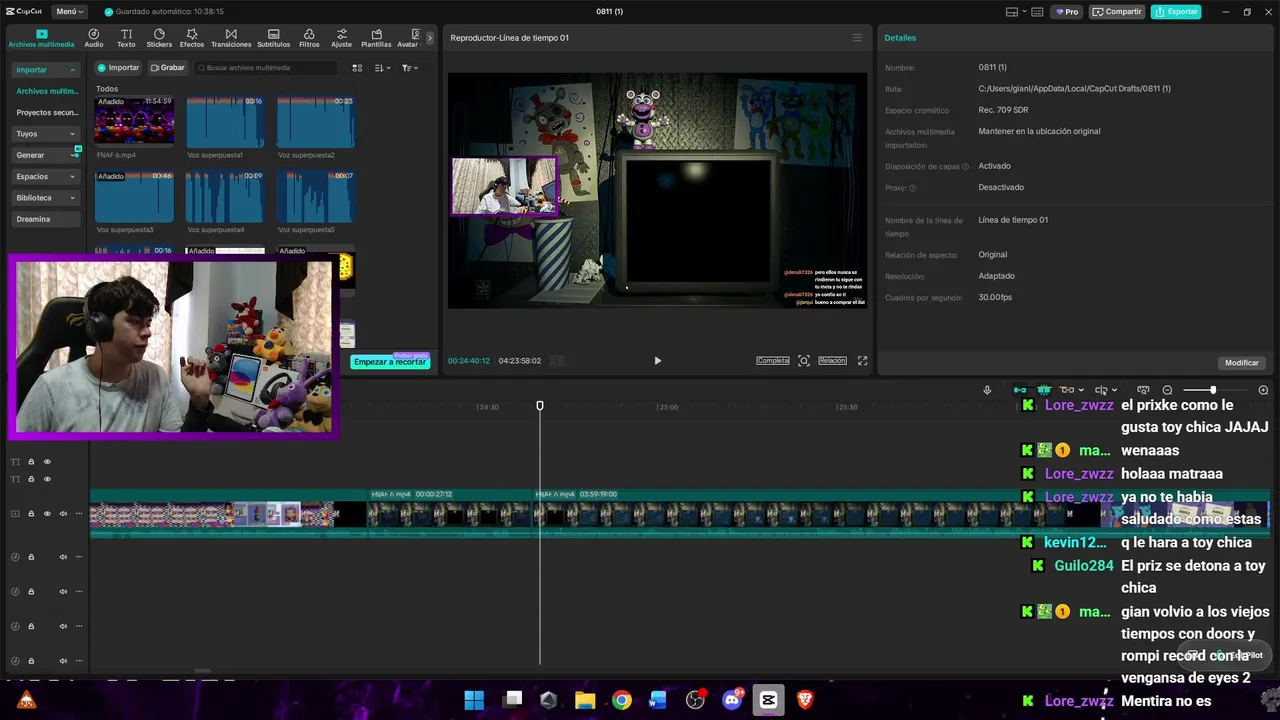Viewport: 1280px width, 720px height.
Task: Hide the main video track with eye icon
Action: click(x=47, y=514)
